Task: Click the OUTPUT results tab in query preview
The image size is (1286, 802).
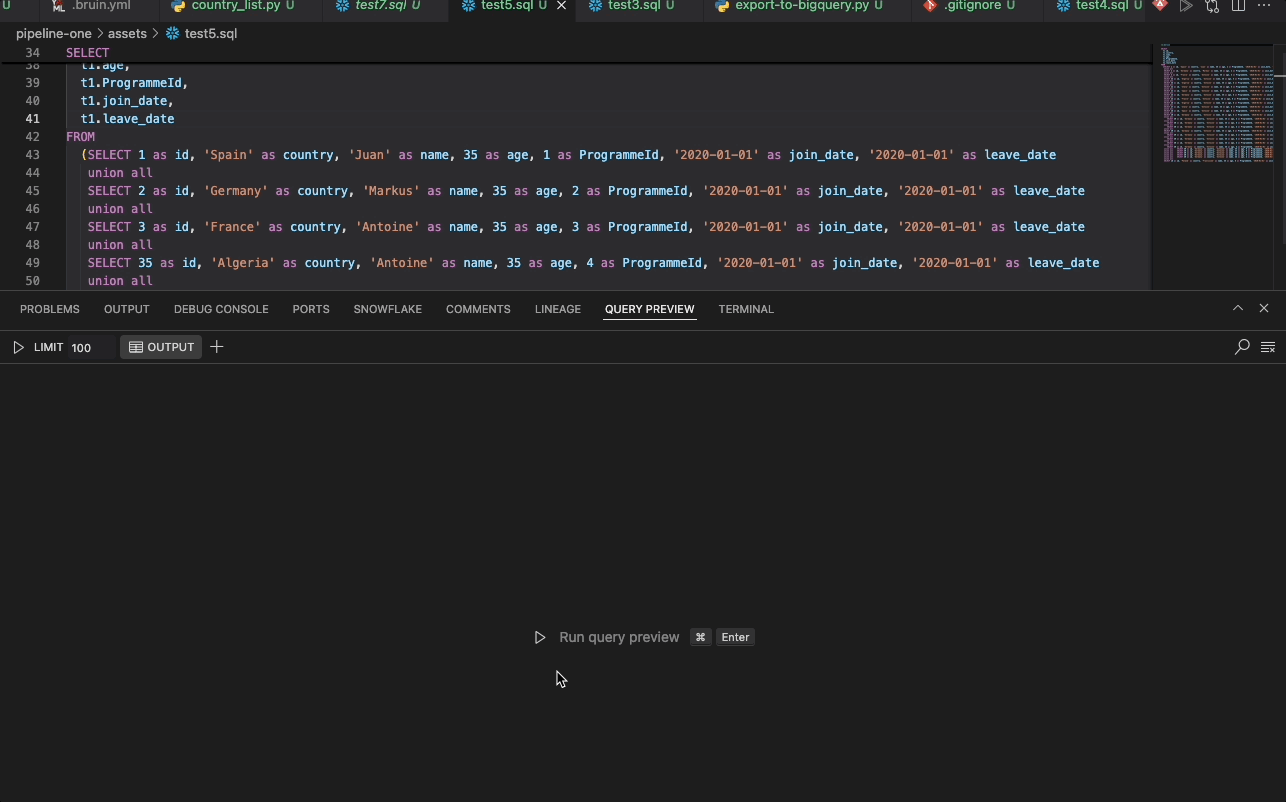Action: point(161,347)
